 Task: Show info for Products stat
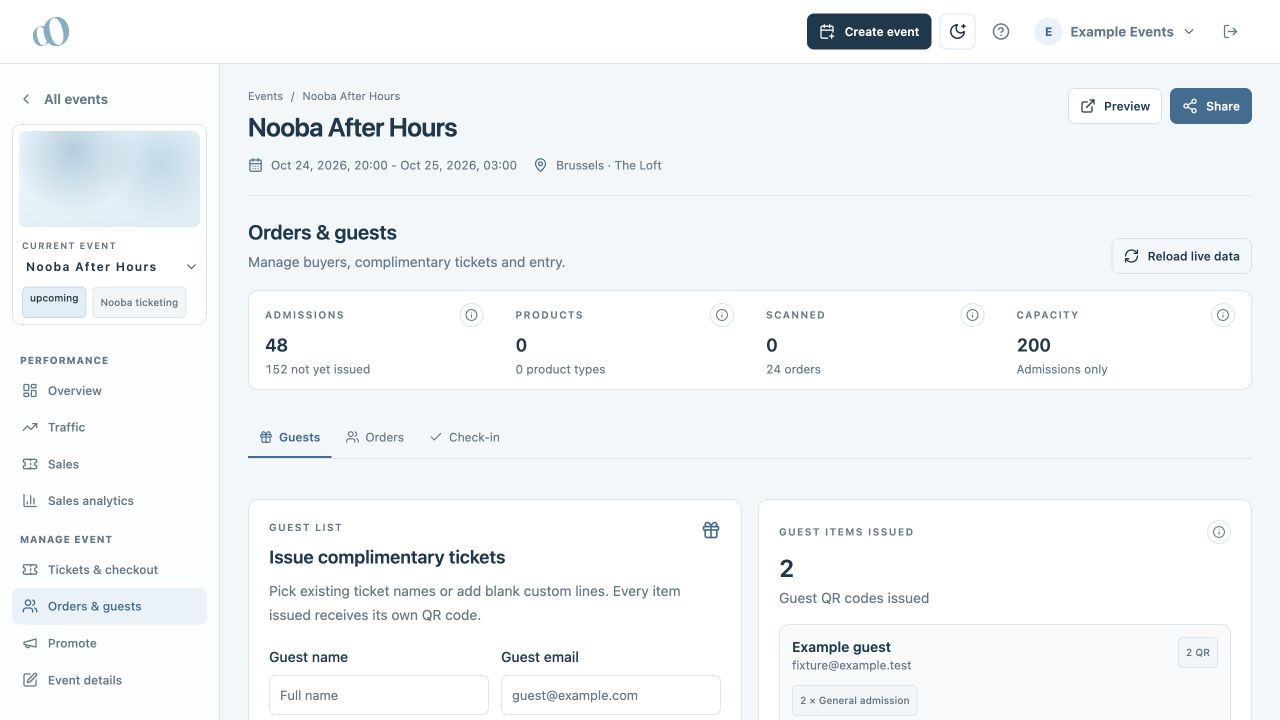pyautogui.click(x=721, y=315)
